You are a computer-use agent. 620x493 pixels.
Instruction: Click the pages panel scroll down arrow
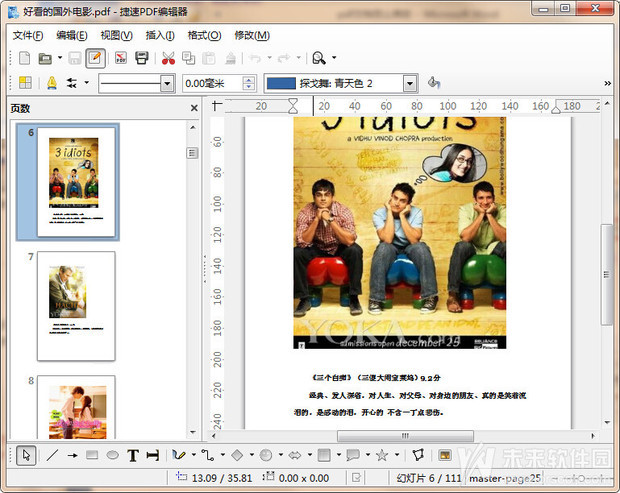(193, 432)
